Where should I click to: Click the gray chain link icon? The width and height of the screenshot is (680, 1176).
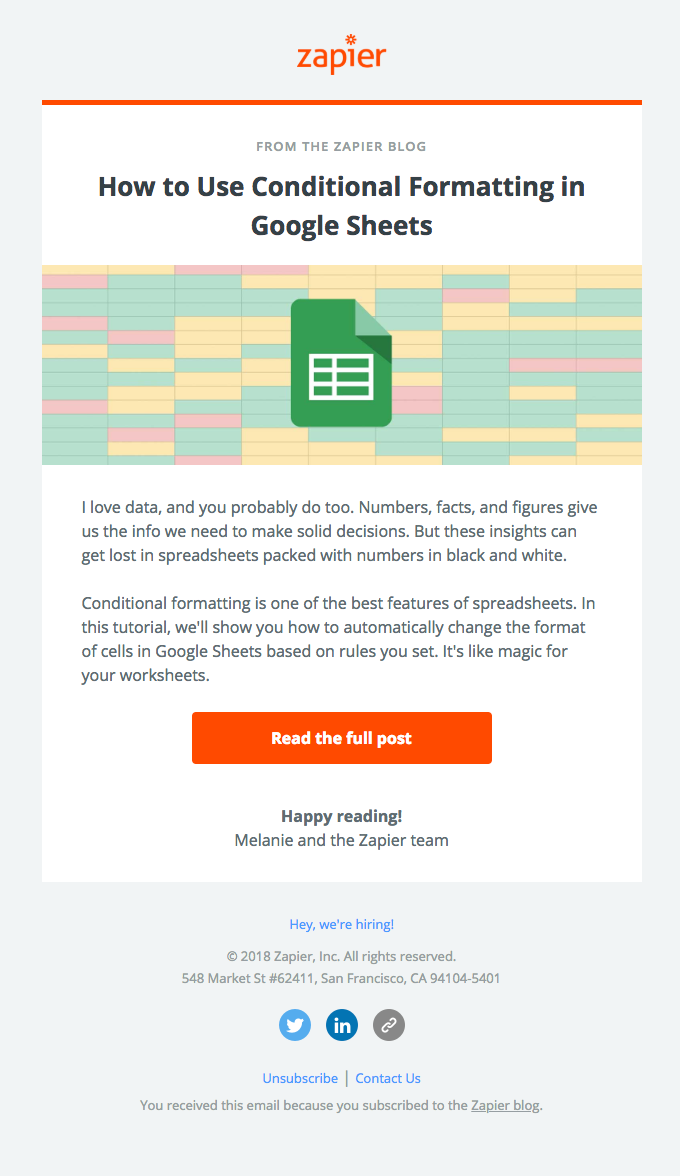pos(389,1025)
